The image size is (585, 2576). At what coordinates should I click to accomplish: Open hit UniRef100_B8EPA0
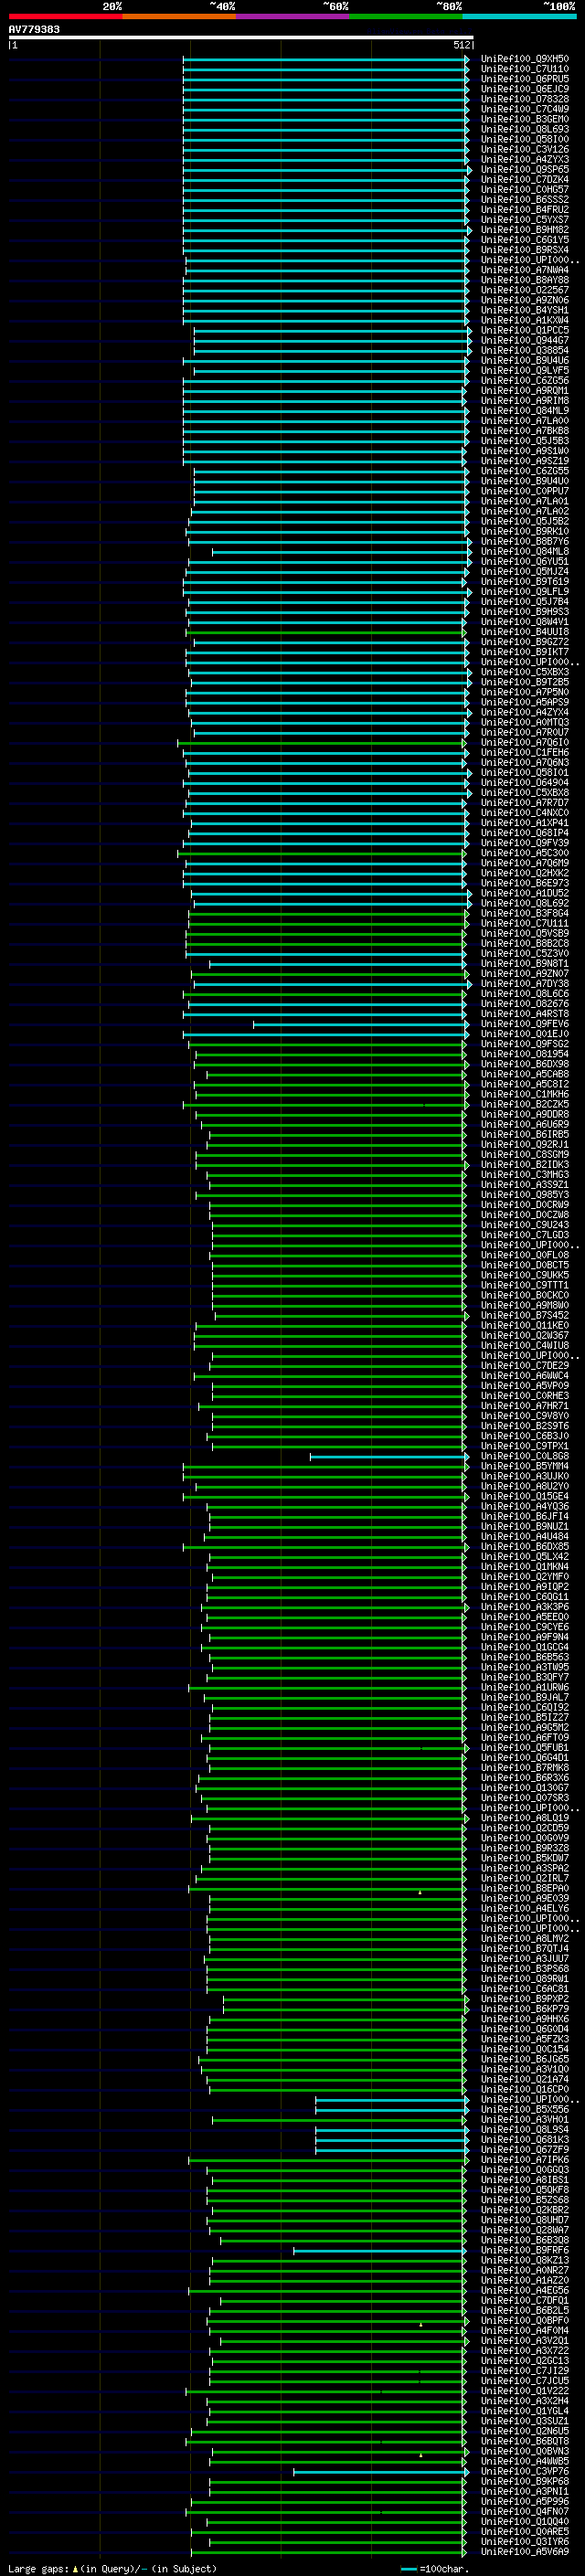pyautogui.click(x=525, y=1889)
